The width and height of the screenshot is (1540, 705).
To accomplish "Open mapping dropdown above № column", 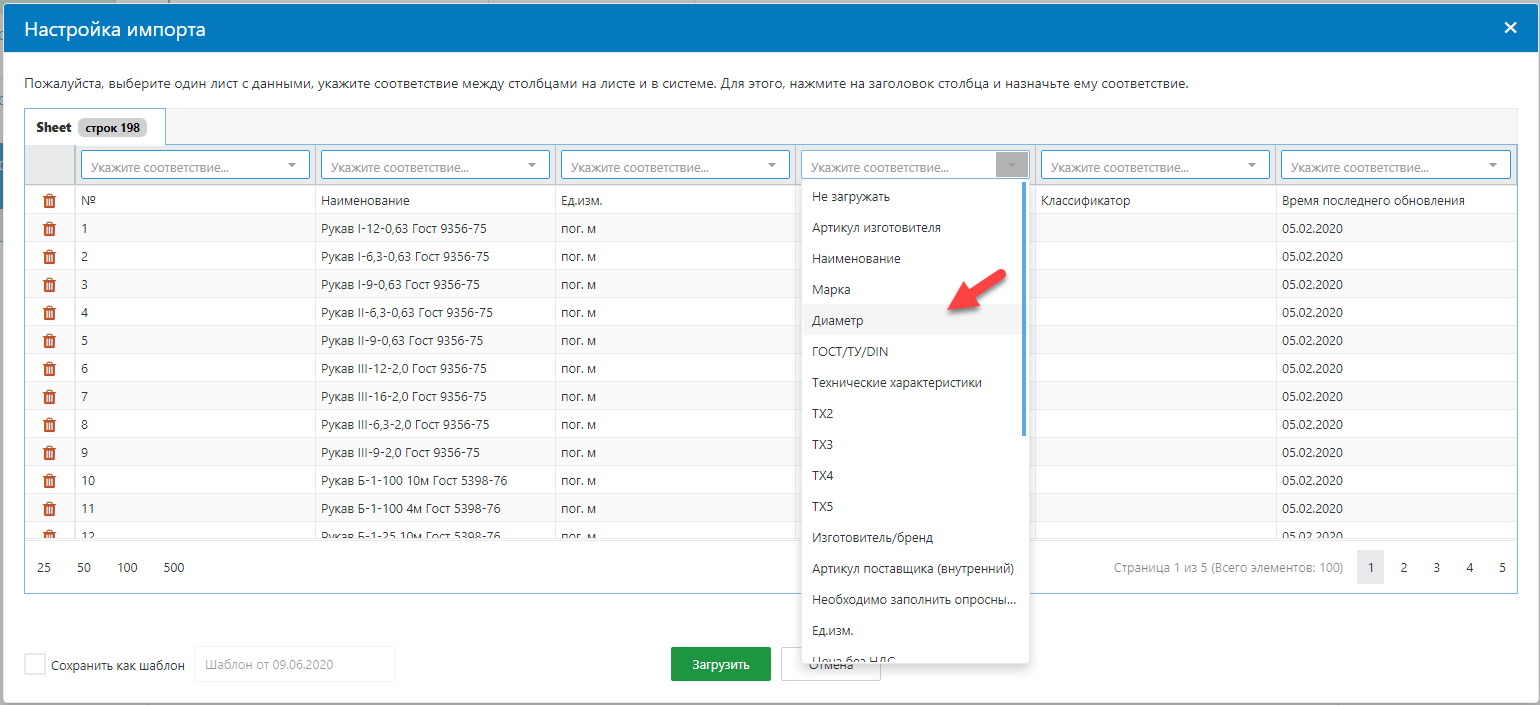I will pyautogui.click(x=195, y=165).
